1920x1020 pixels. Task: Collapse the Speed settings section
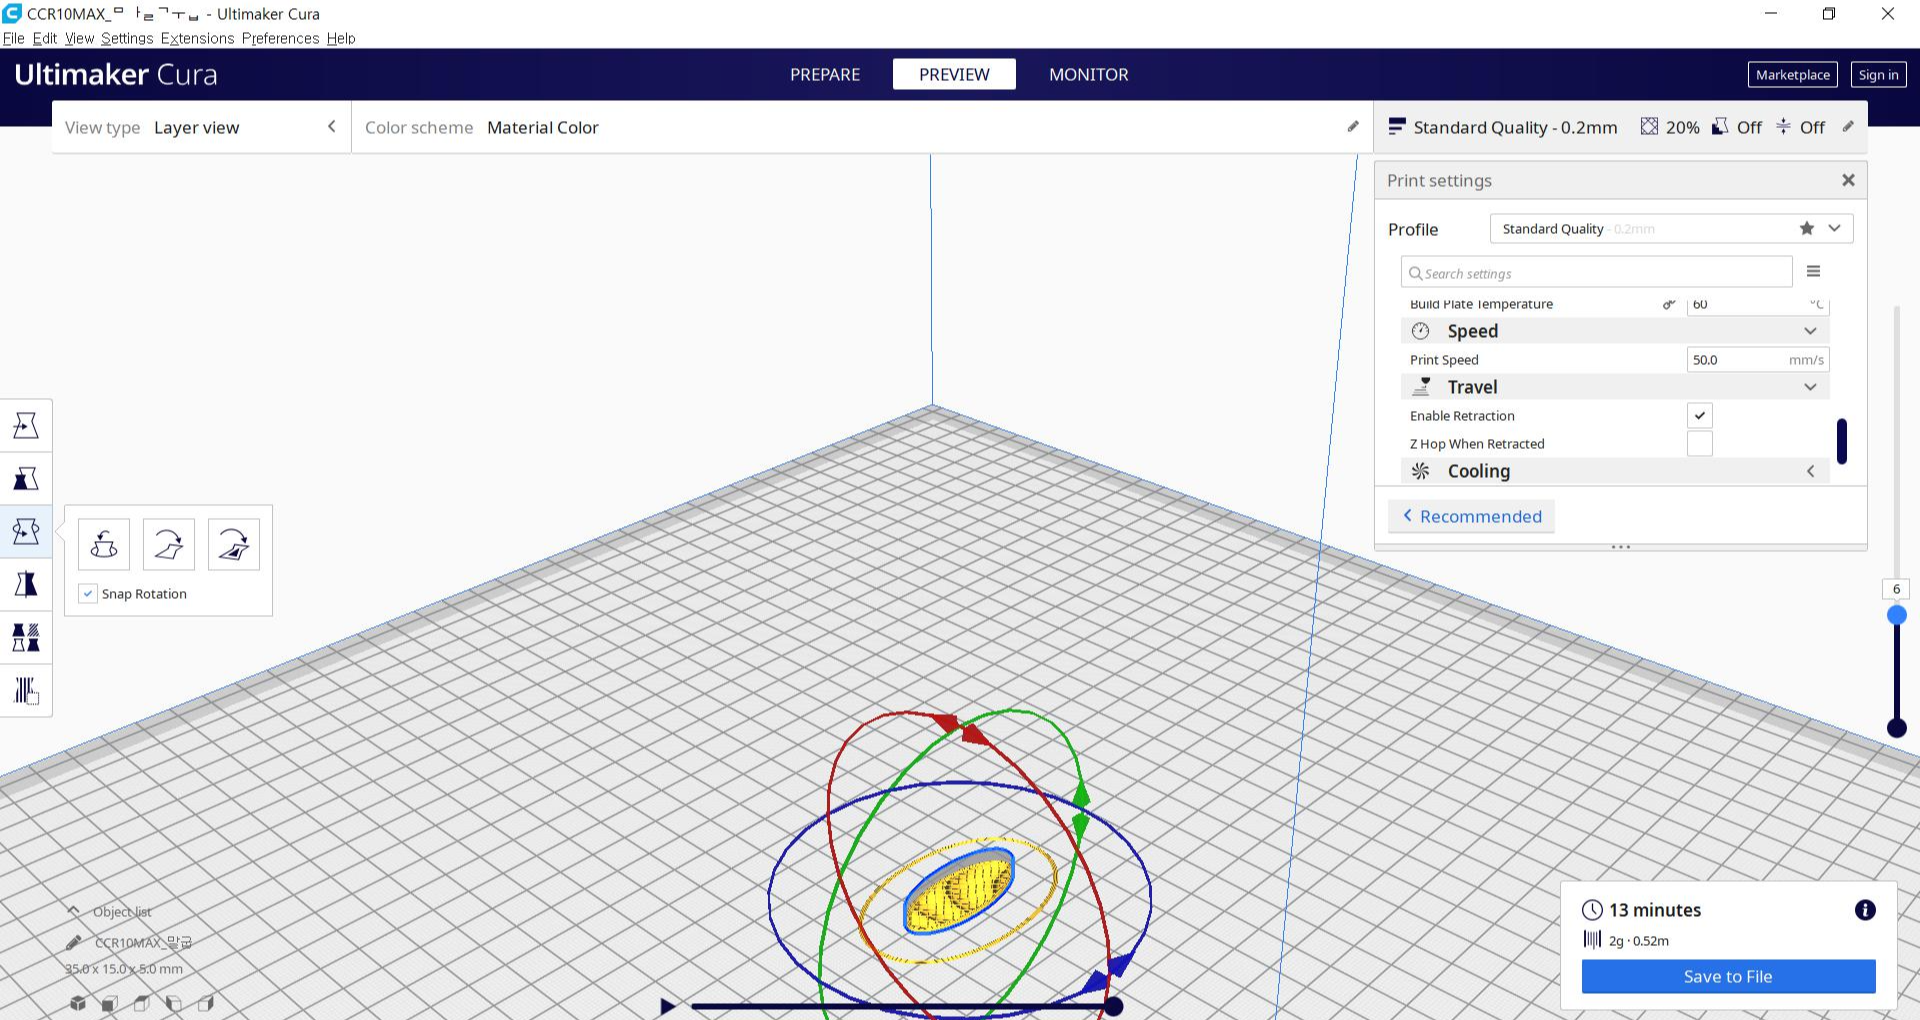point(1615,331)
